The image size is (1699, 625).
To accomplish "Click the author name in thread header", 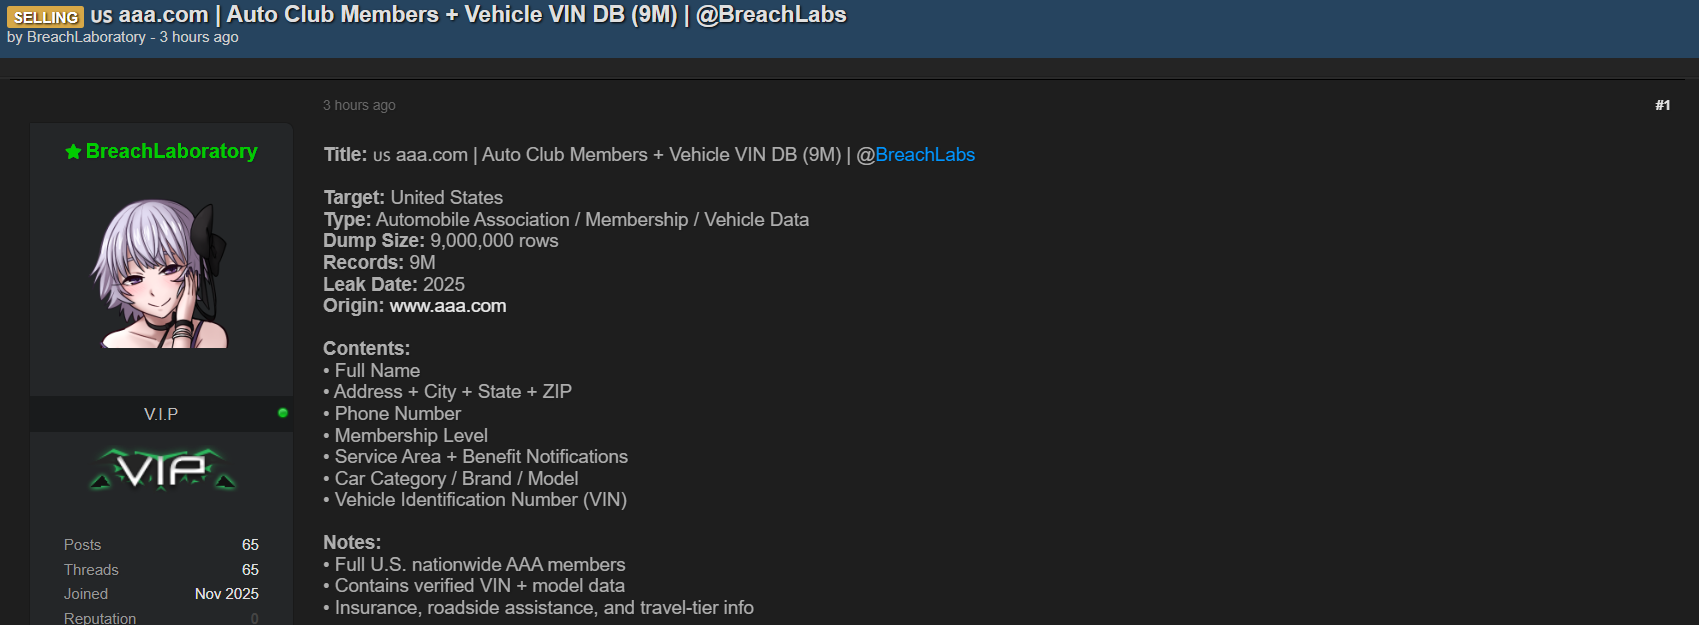I will point(86,37).
